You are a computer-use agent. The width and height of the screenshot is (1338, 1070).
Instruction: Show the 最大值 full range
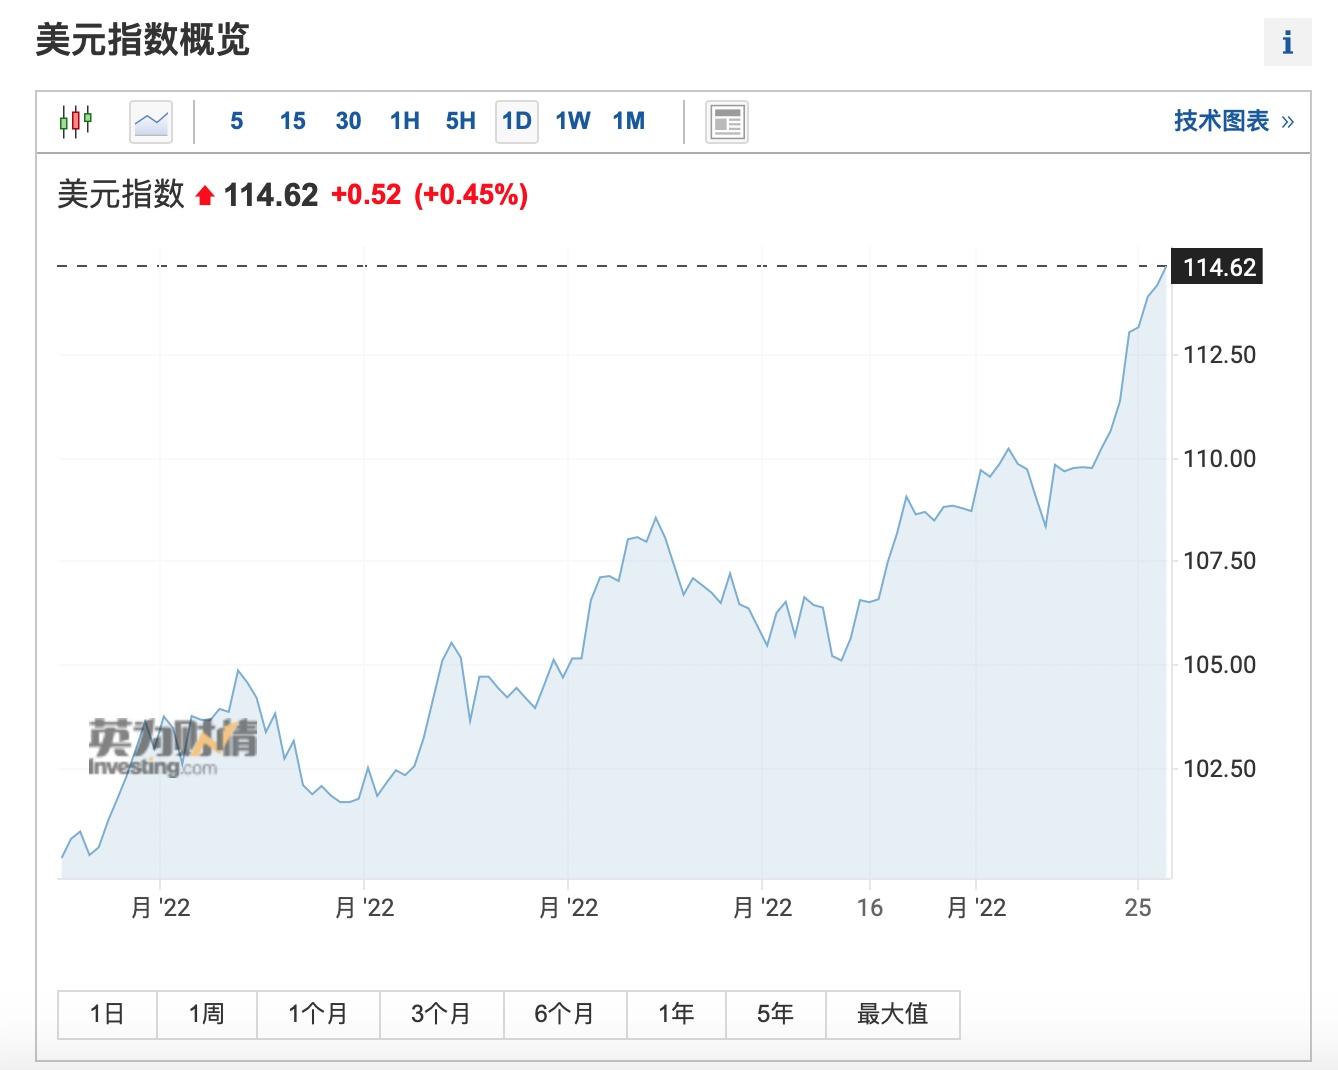pos(892,1014)
